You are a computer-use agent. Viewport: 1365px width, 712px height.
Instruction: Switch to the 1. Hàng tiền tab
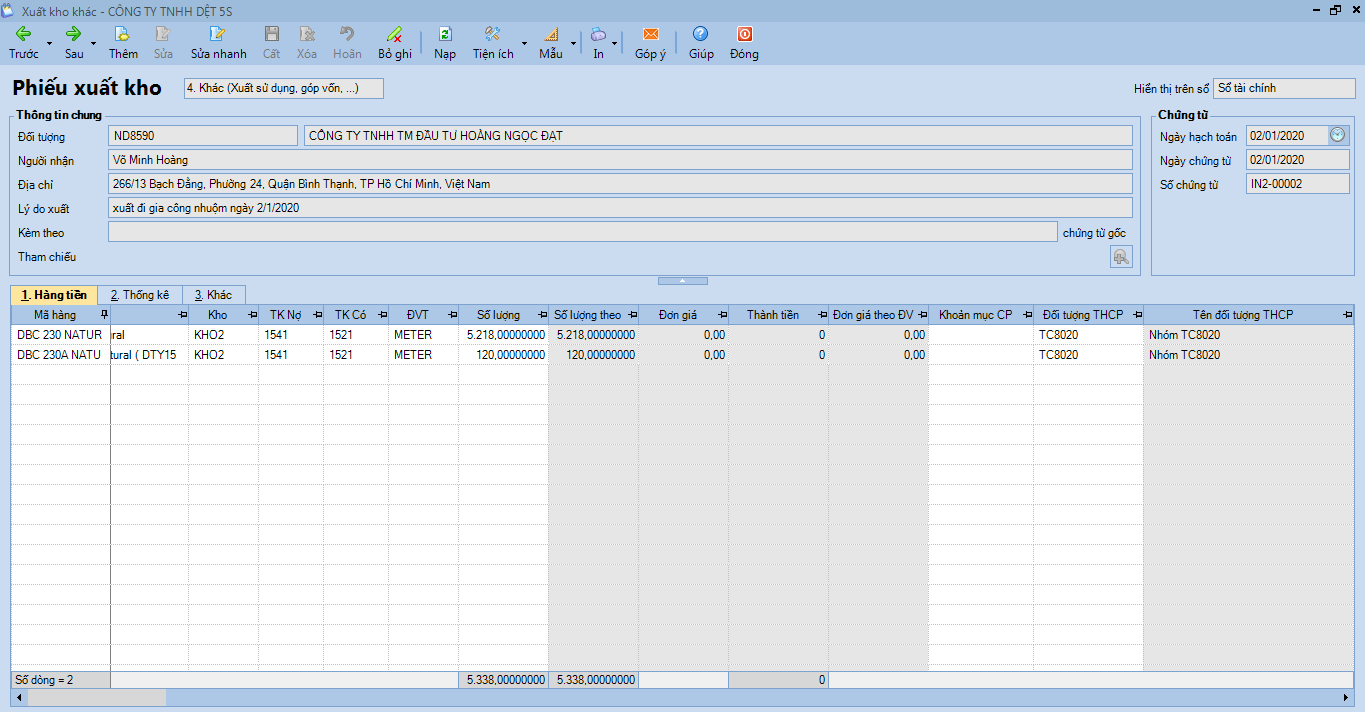(54, 295)
